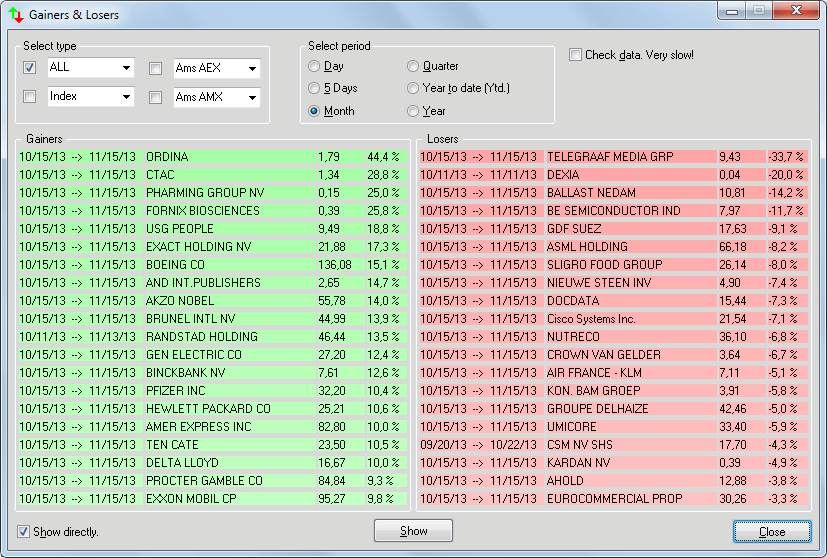Click DEXIA in the Losers list

[x=614, y=175]
